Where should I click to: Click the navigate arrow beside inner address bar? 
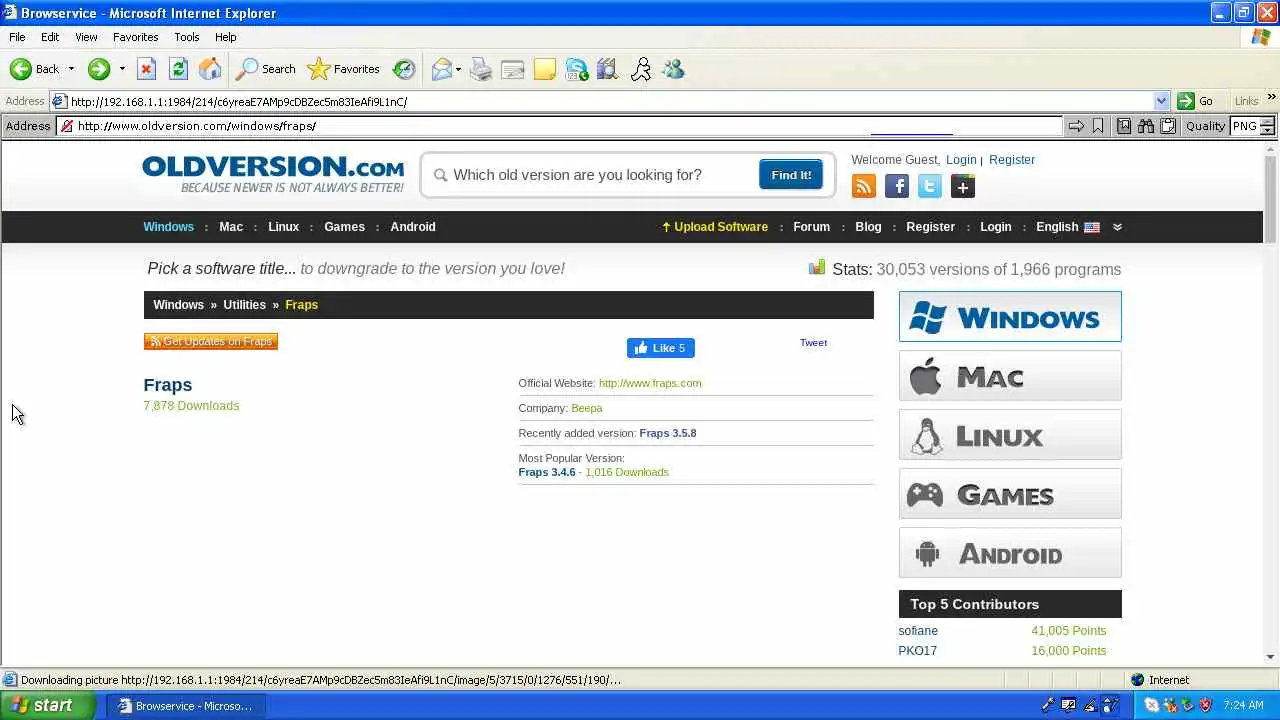(1076, 126)
